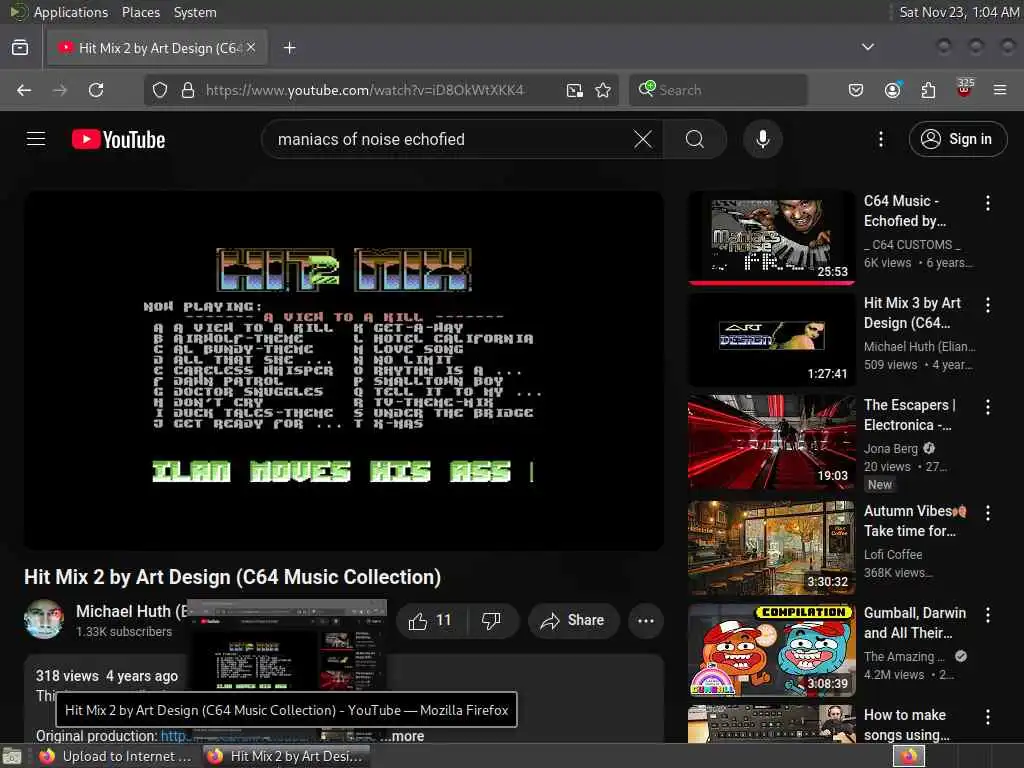
Task: Open Michael Huth channel avatar
Action: tap(44, 619)
